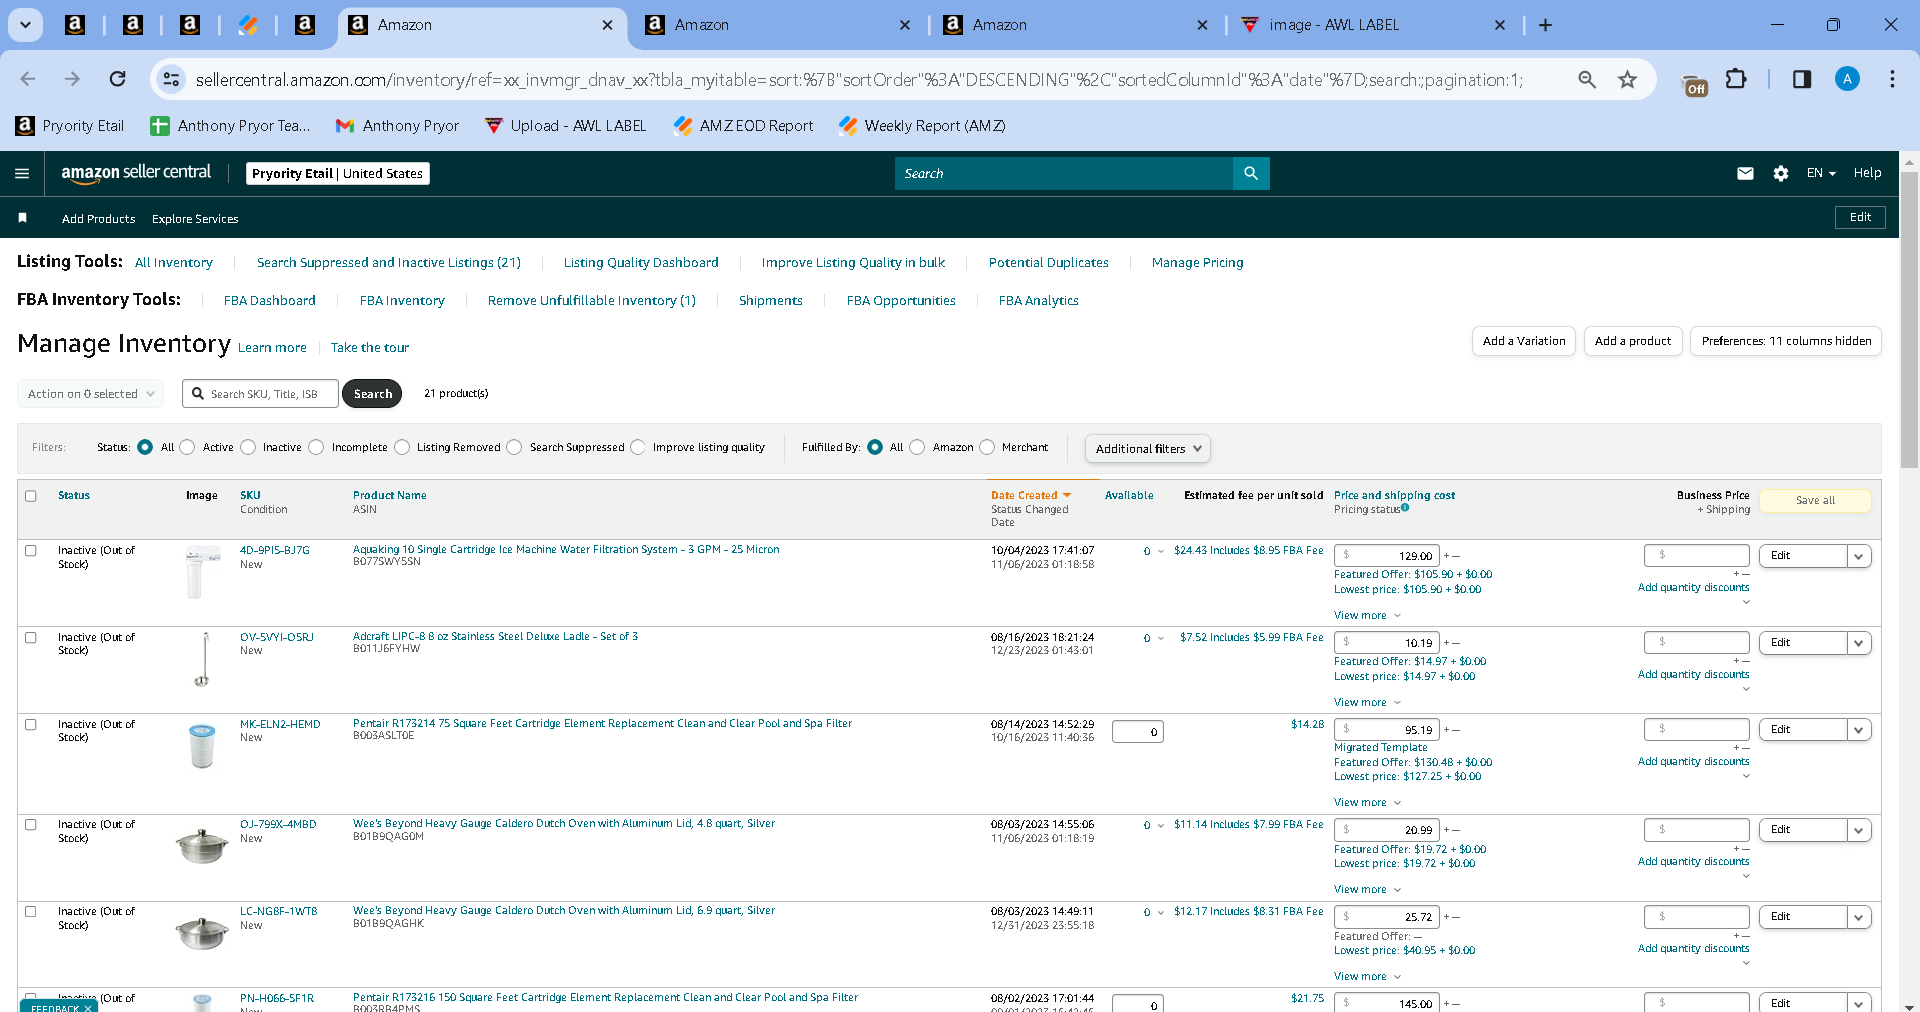Click the bookmark flag icon beside Add Products
1920x1012 pixels.
point(22,218)
